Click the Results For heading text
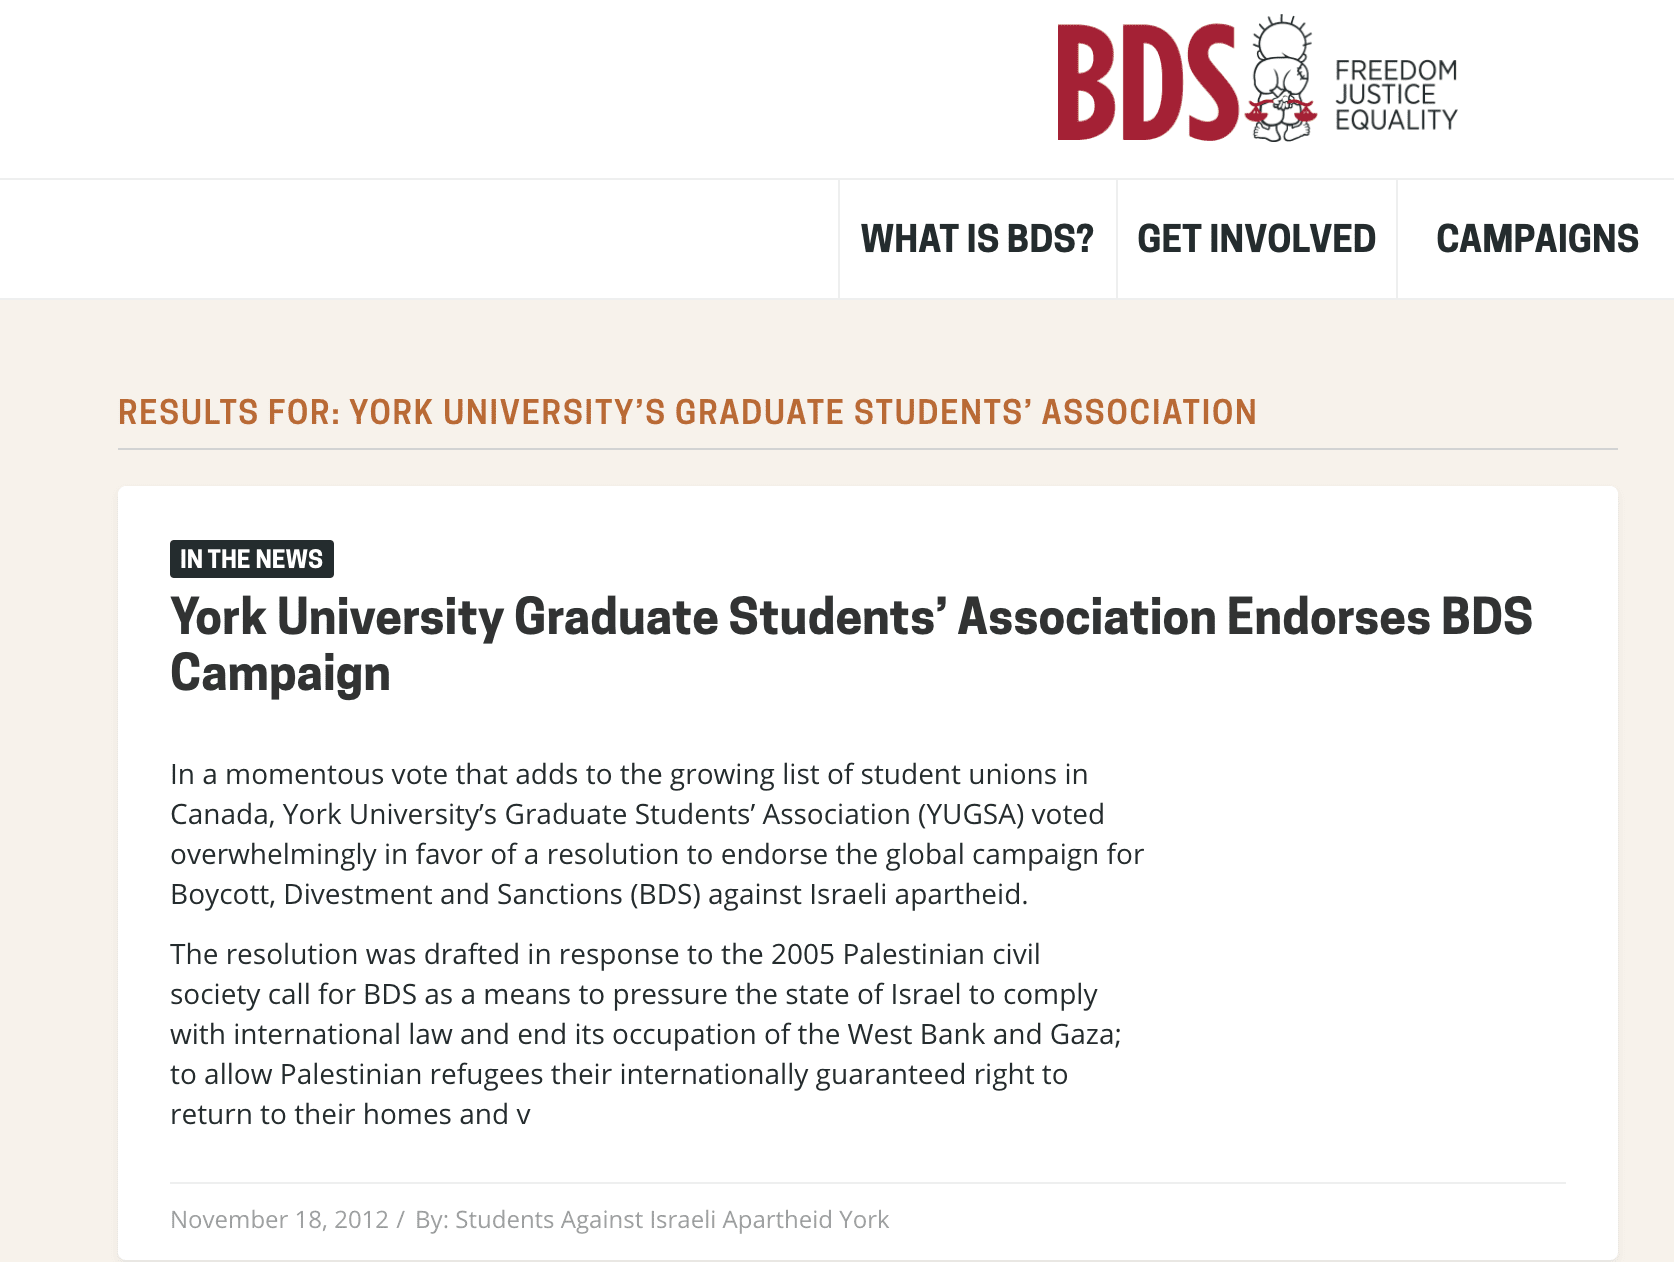The height and width of the screenshot is (1262, 1674). pos(687,412)
